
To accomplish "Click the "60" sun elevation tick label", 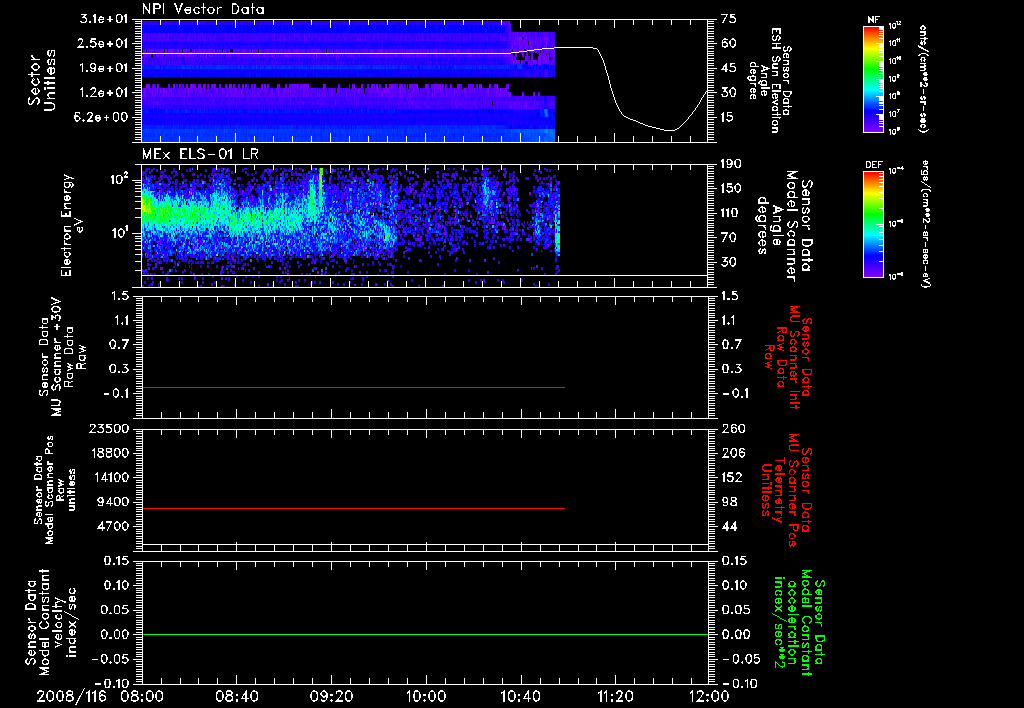I will (x=728, y=43).
